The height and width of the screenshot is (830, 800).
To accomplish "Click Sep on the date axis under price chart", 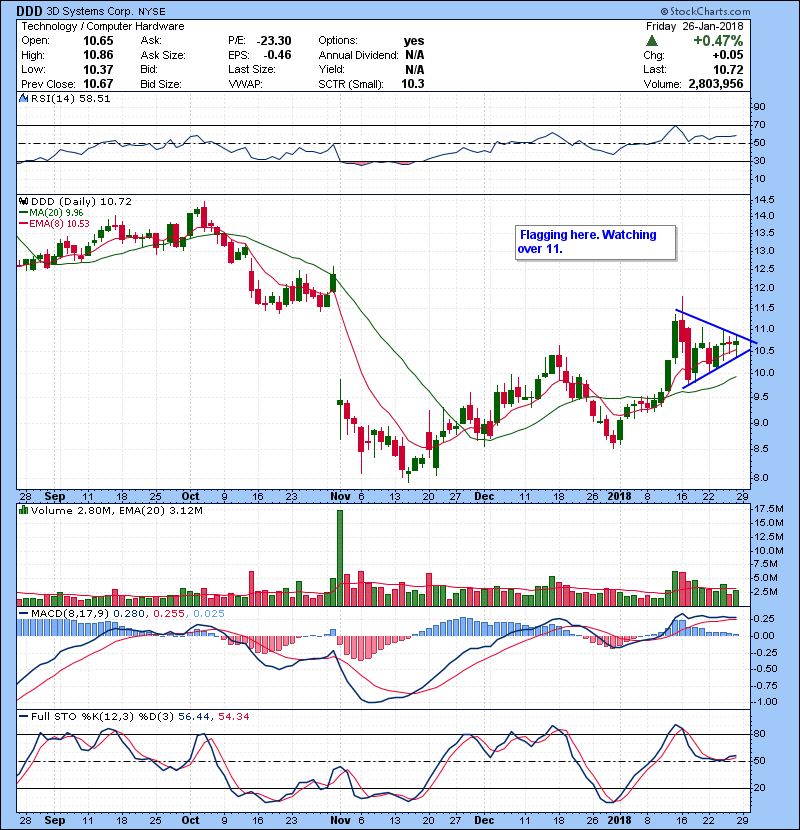I will (x=55, y=497).
